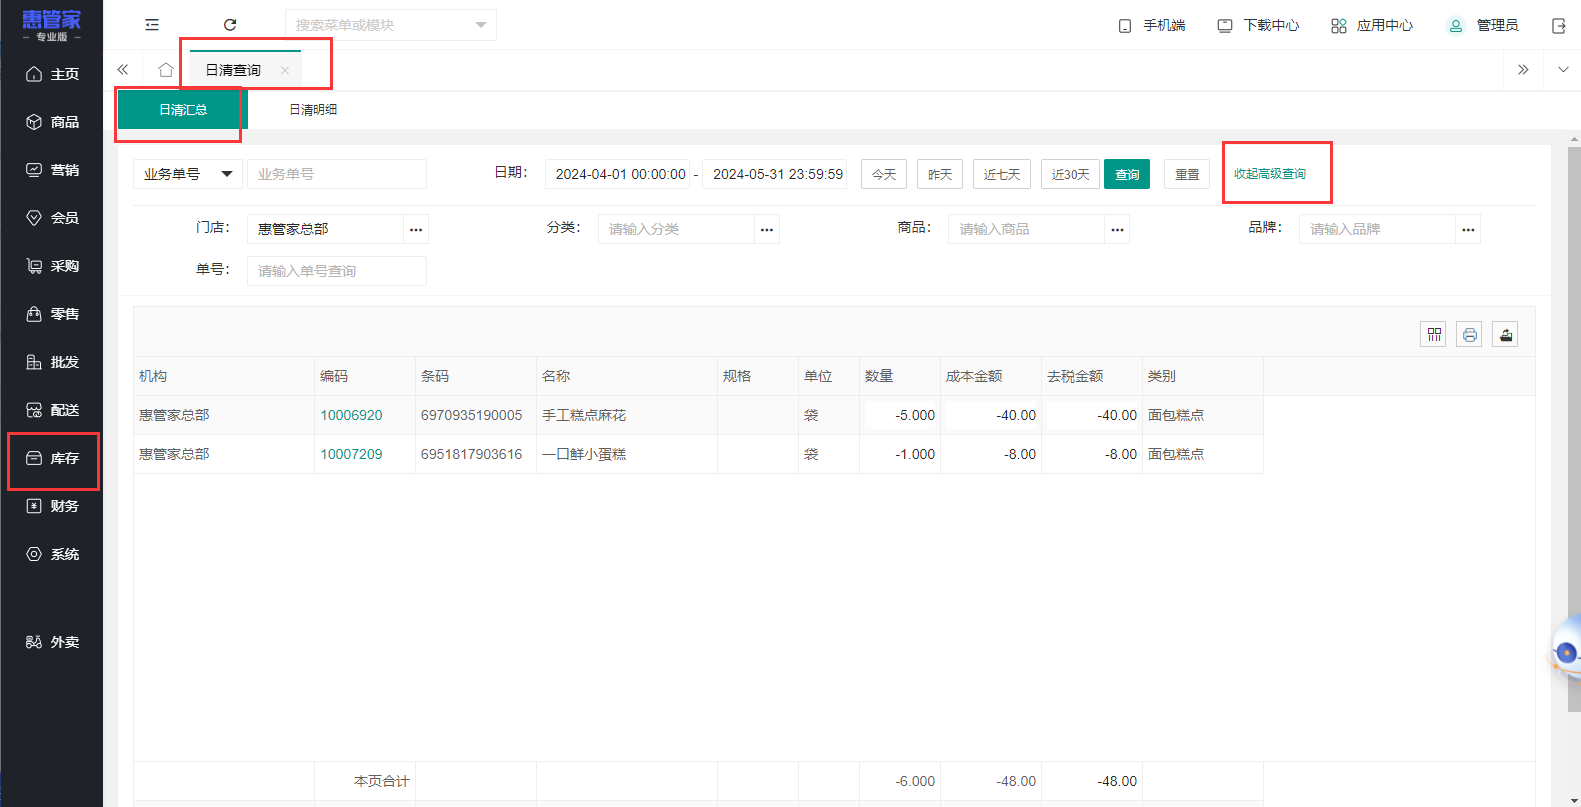Click the 今天 date shortcut button
Screen dimensions: 1581x807
pyautogui.click(x=884, y=174)
